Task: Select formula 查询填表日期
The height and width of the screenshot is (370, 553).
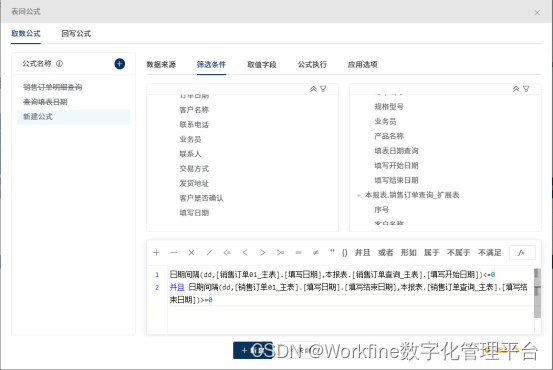Action: tap(45, 102)
